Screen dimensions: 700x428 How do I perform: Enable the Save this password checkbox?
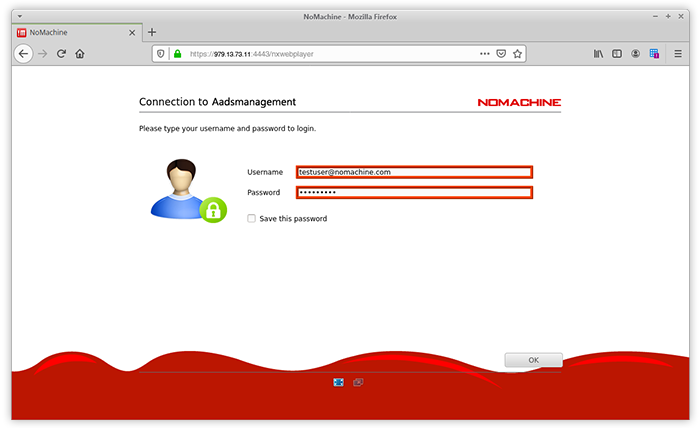(x=252, y=218)
